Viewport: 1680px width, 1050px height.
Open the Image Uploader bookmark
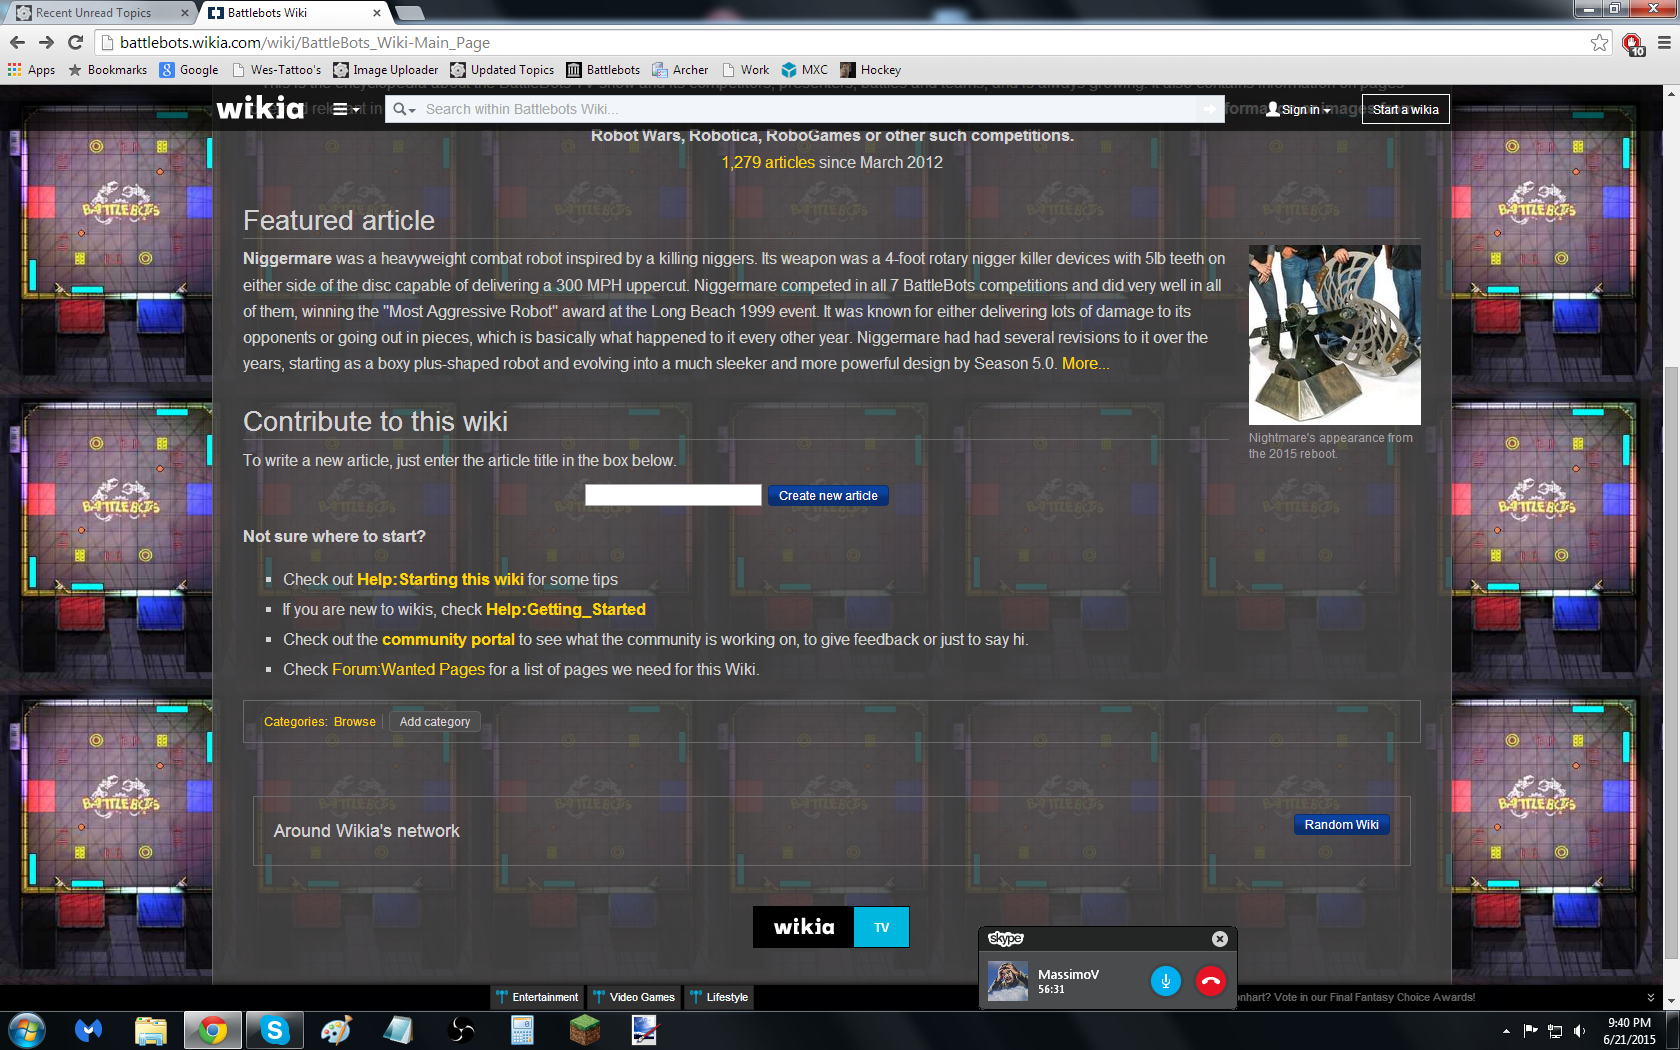click(385, 70)
